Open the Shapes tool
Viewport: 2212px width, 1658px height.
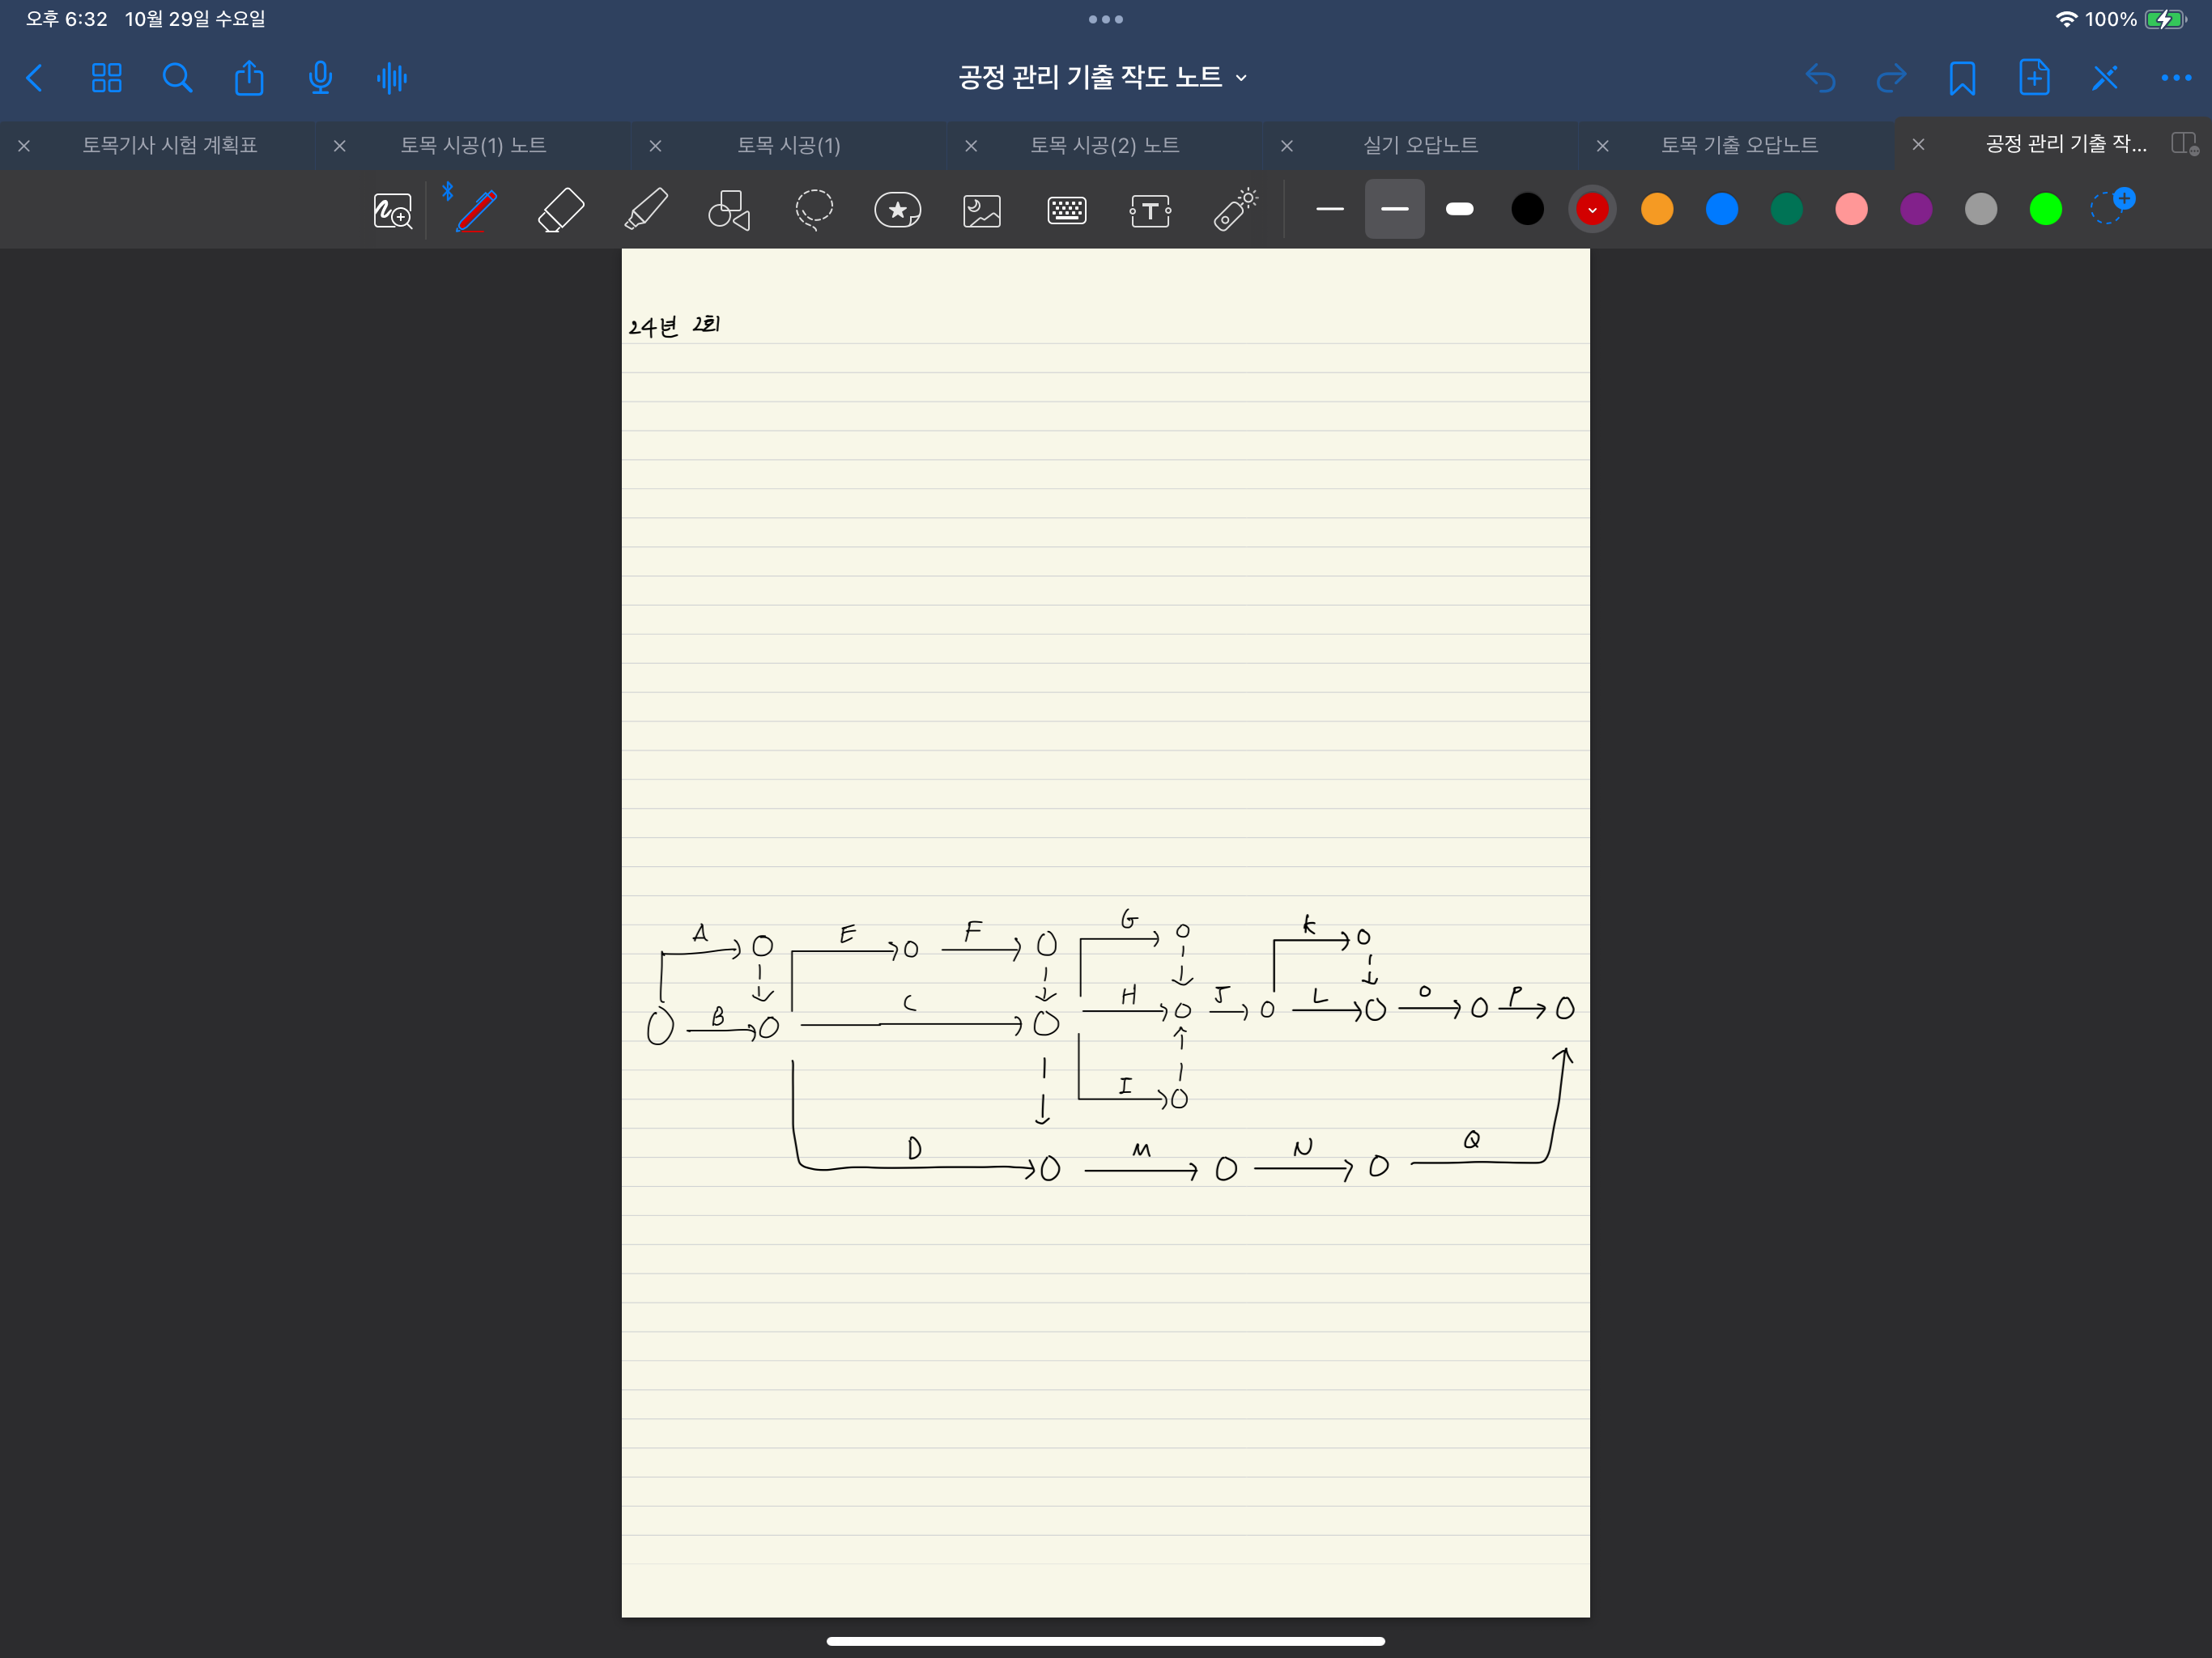pyautogui.click(x=729, y=210)
